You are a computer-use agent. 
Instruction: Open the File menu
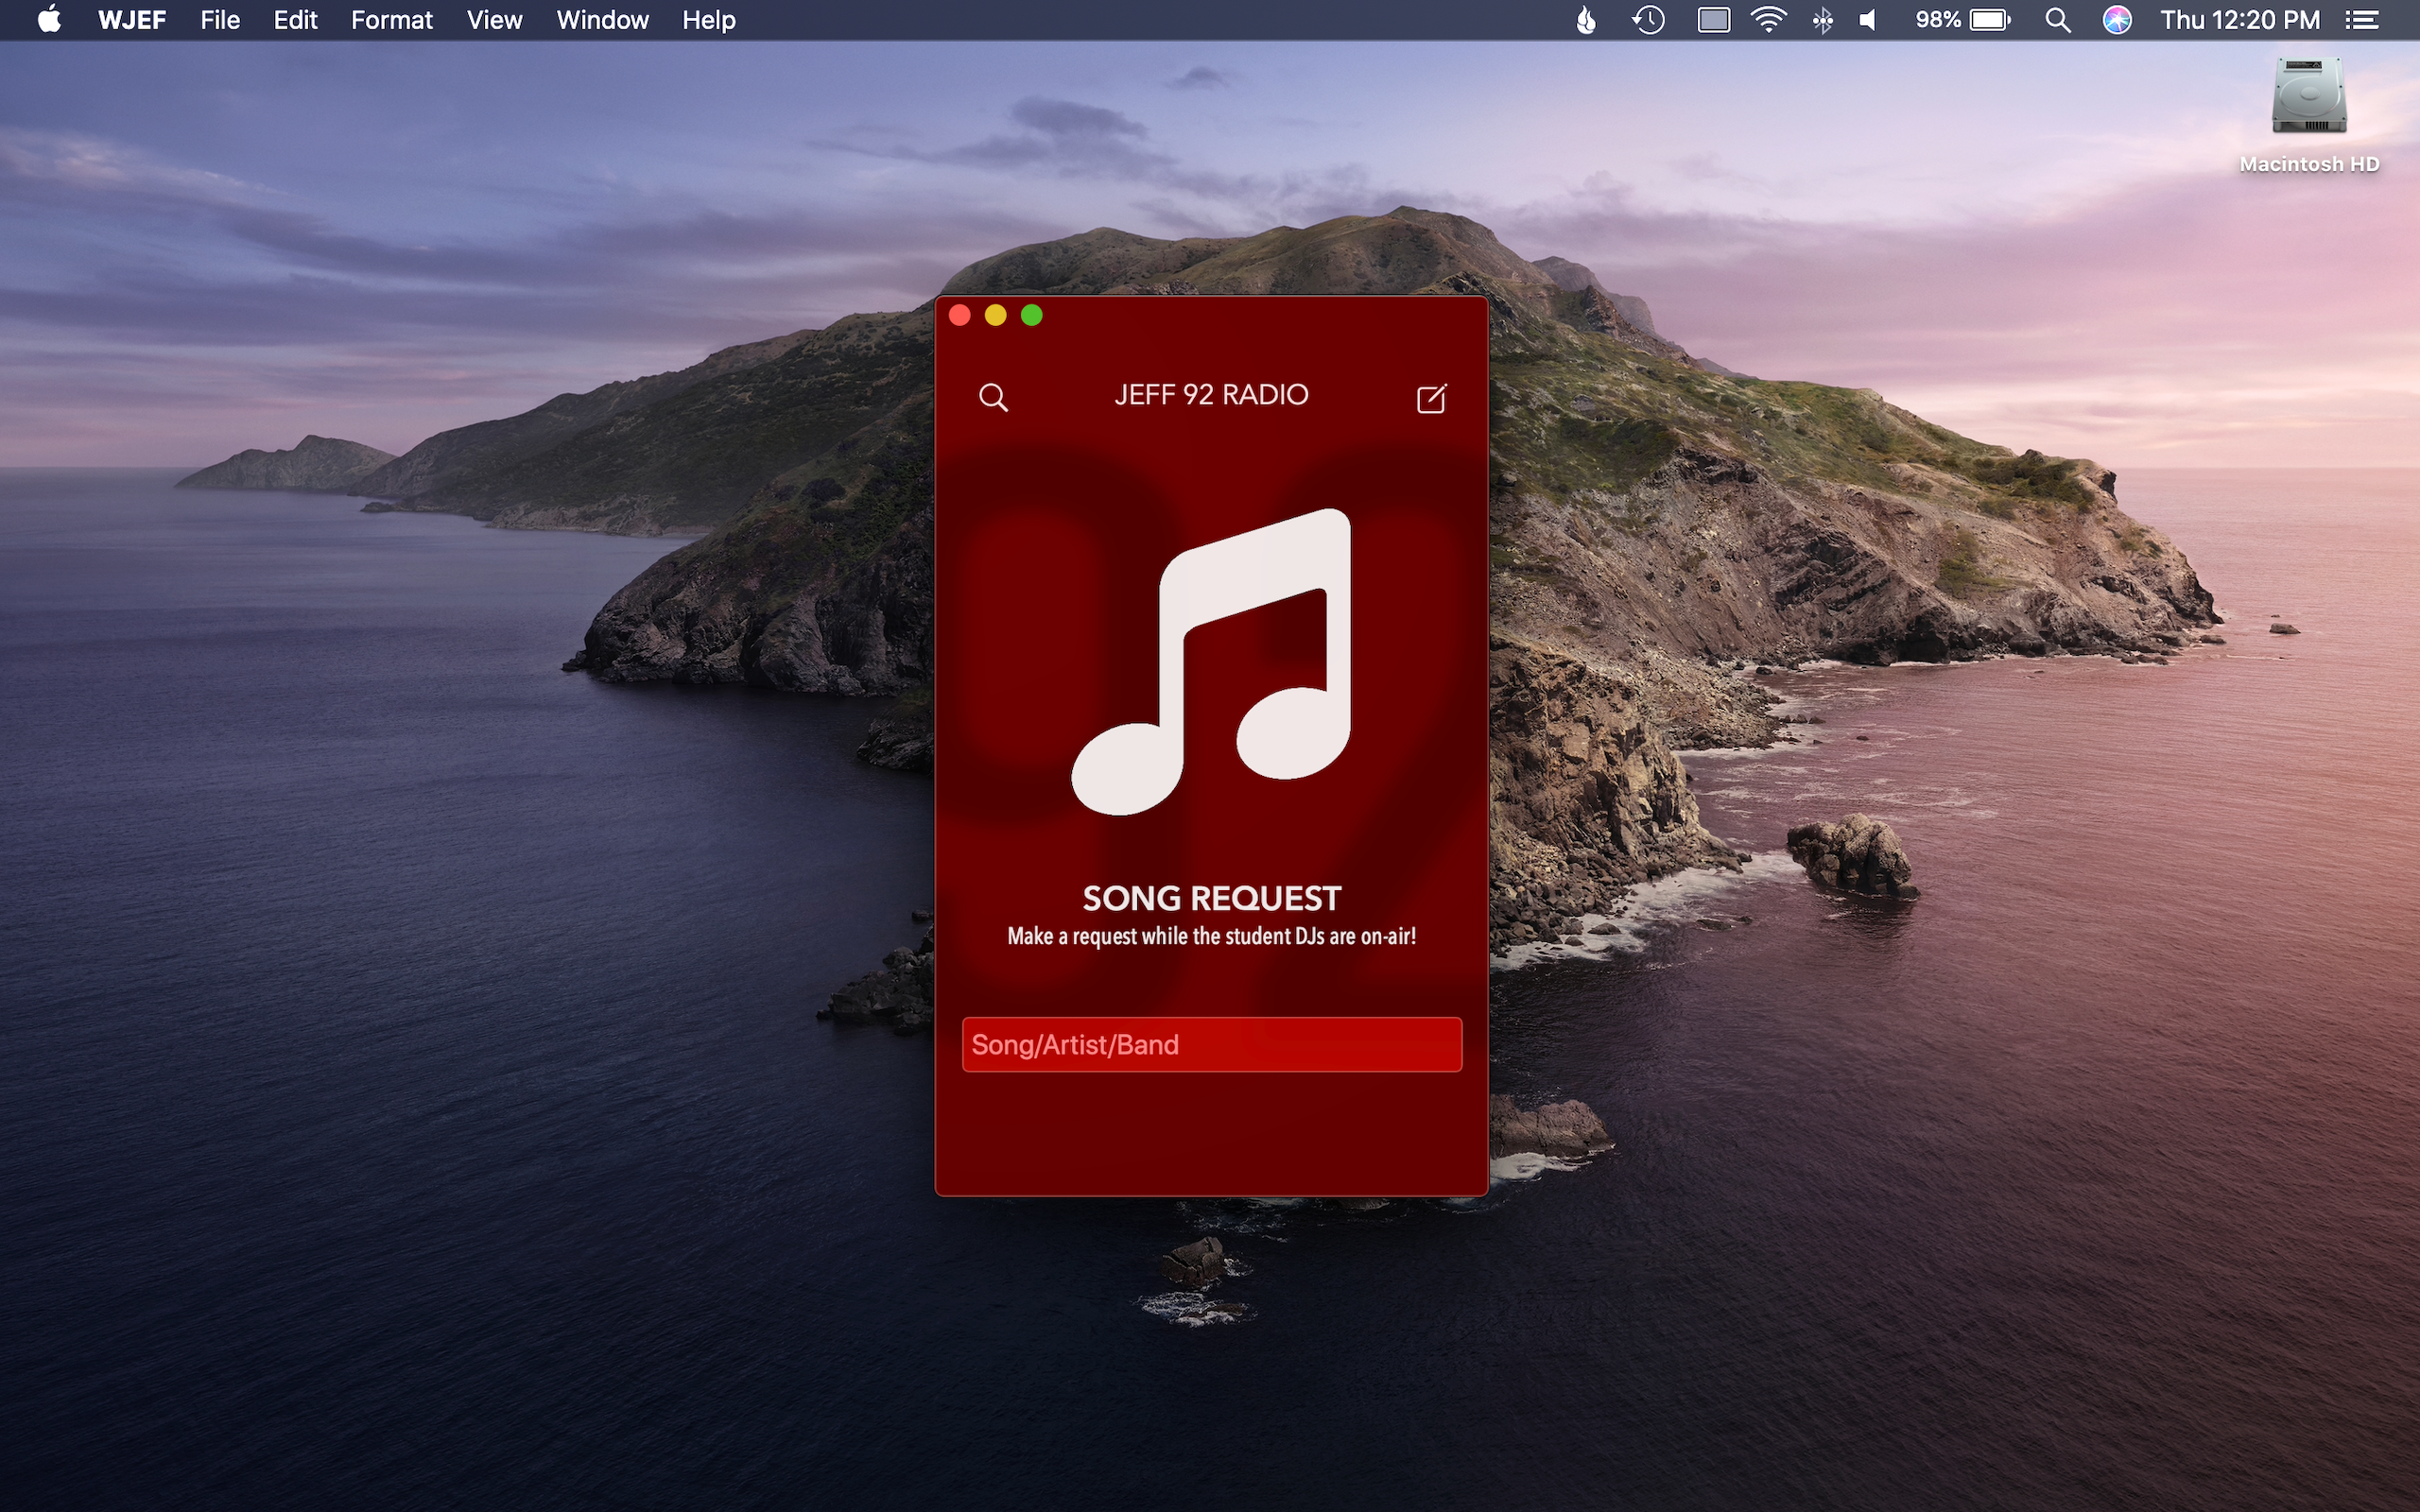(220, 20)
